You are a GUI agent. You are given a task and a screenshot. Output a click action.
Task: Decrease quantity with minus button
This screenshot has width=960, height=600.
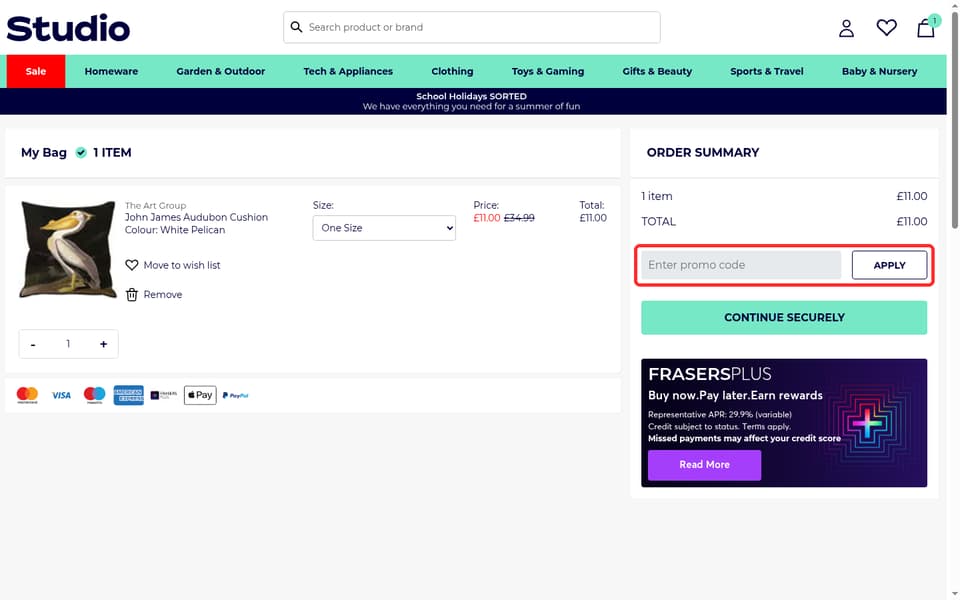pyautogui.click(x=33, y=344)
